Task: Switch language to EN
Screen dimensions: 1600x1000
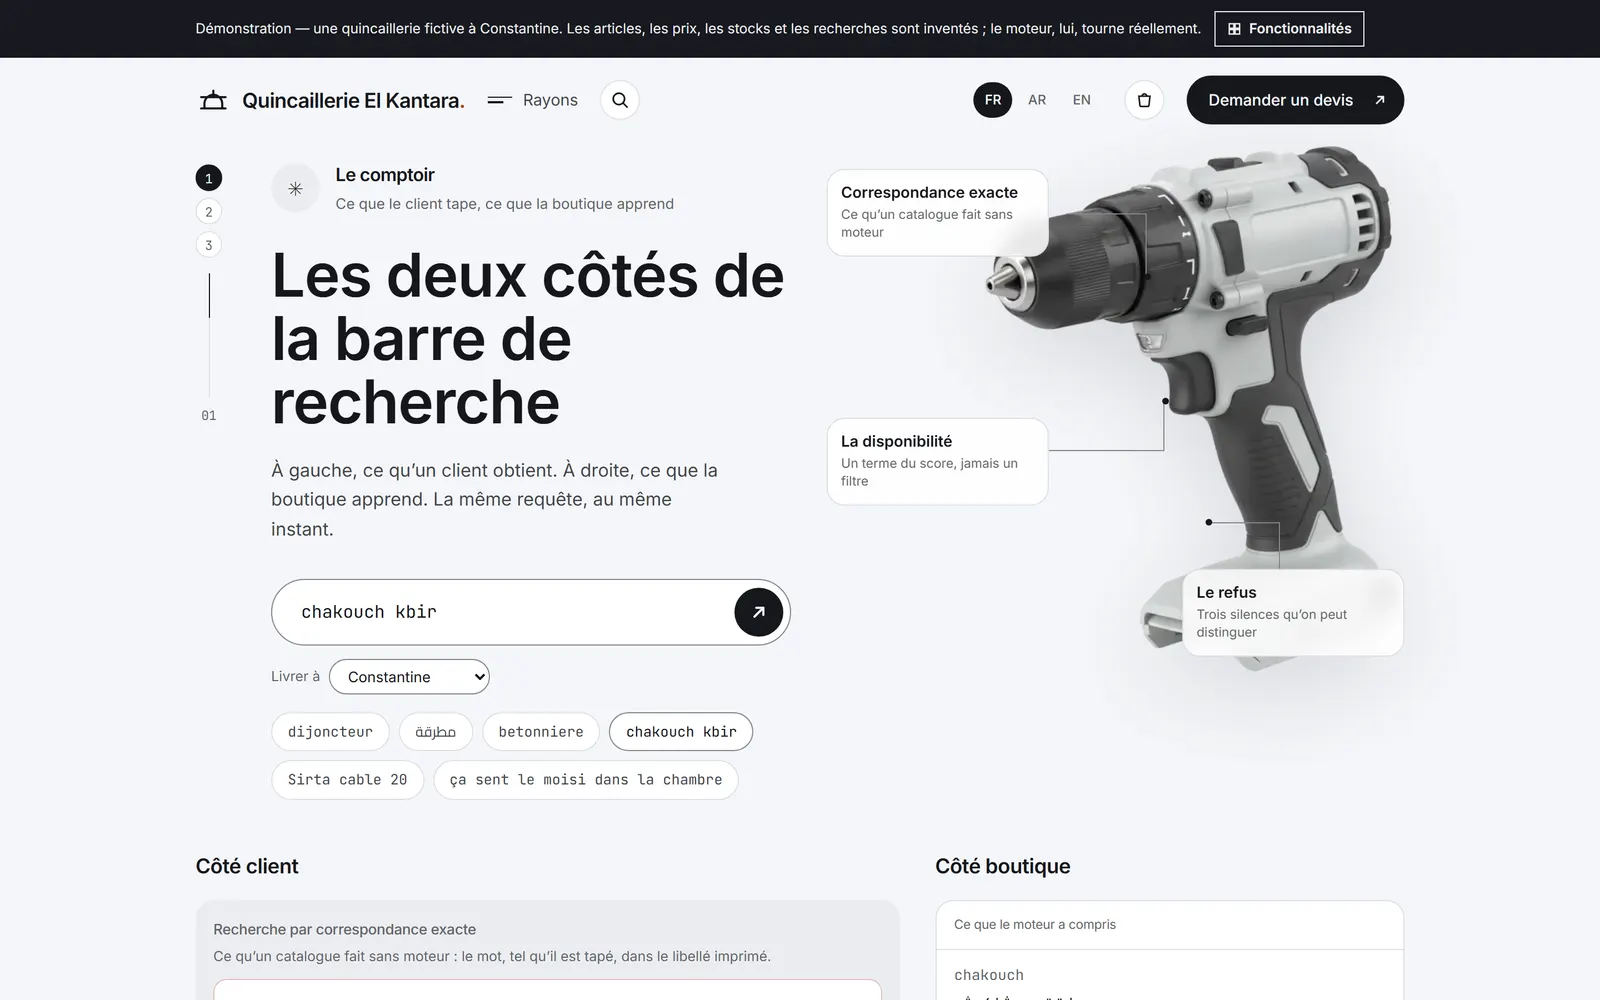Action: point(1082,100)
